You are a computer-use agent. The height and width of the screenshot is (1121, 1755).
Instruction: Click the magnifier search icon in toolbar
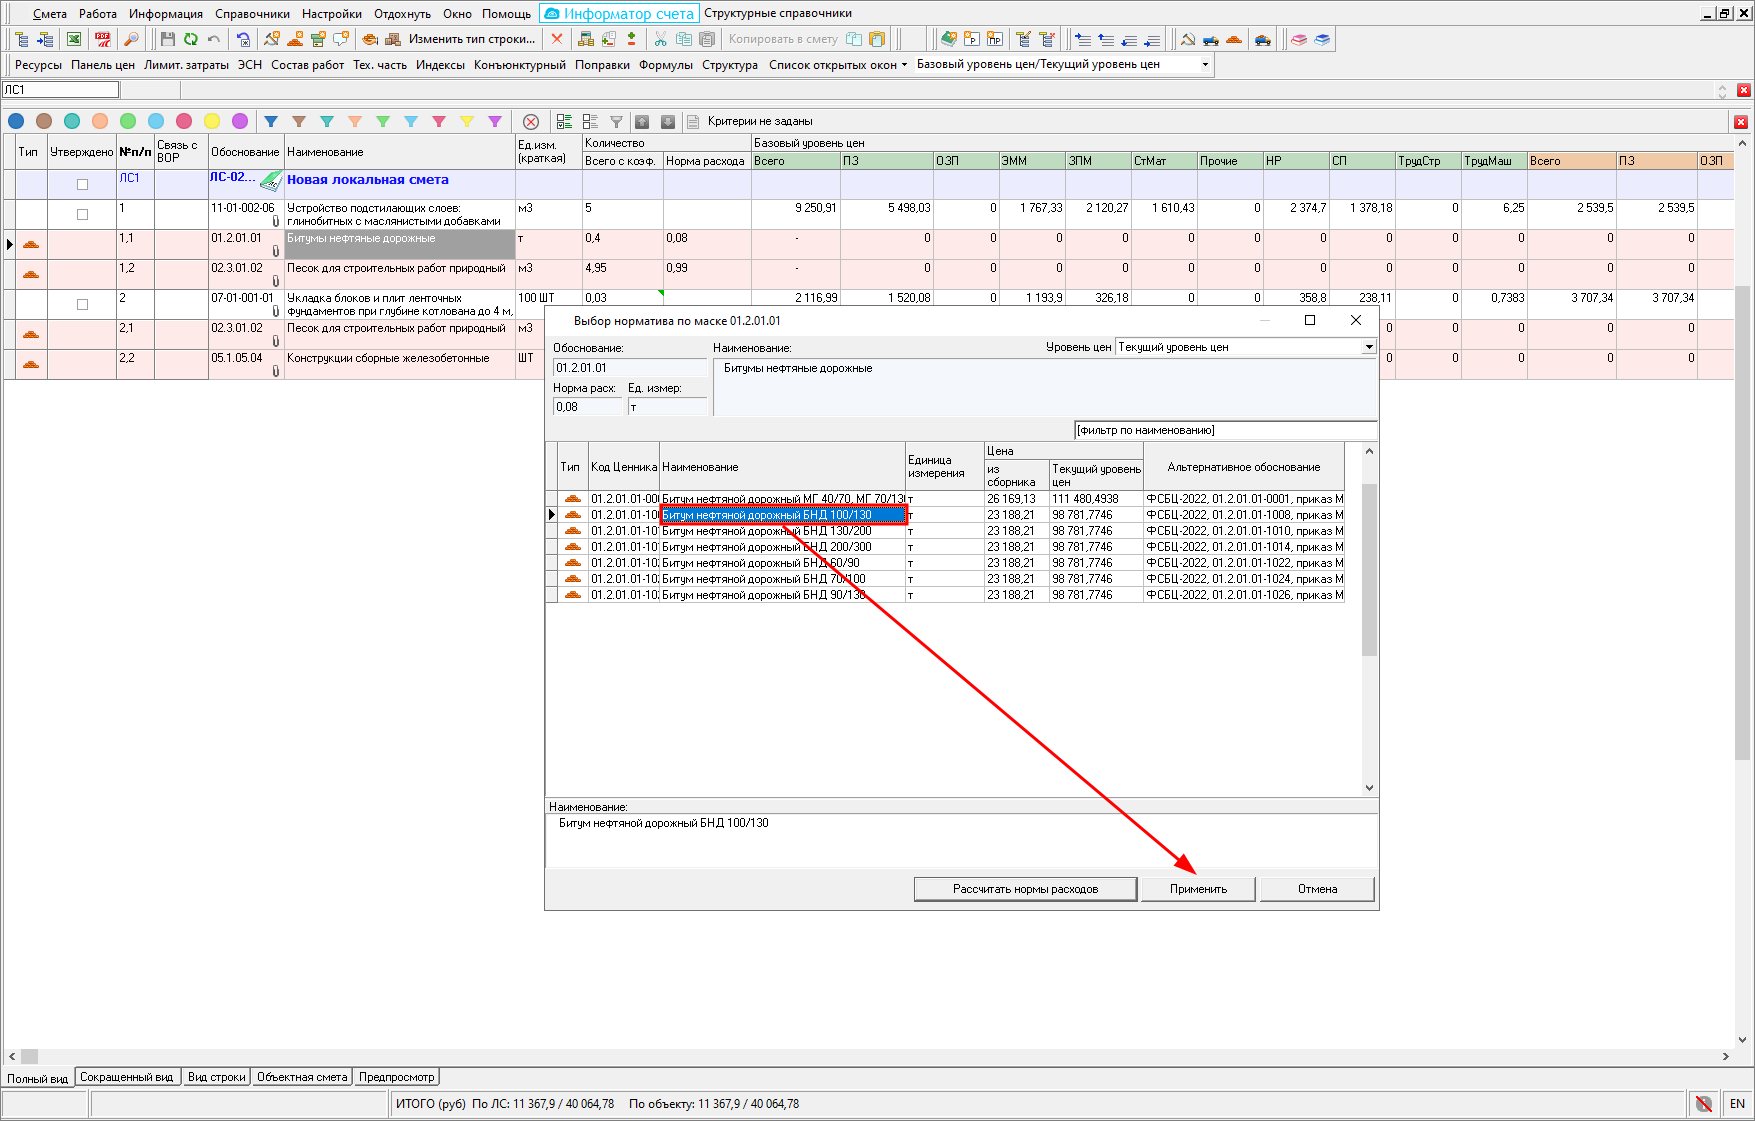pyautogui.click(x=131, y=39)
